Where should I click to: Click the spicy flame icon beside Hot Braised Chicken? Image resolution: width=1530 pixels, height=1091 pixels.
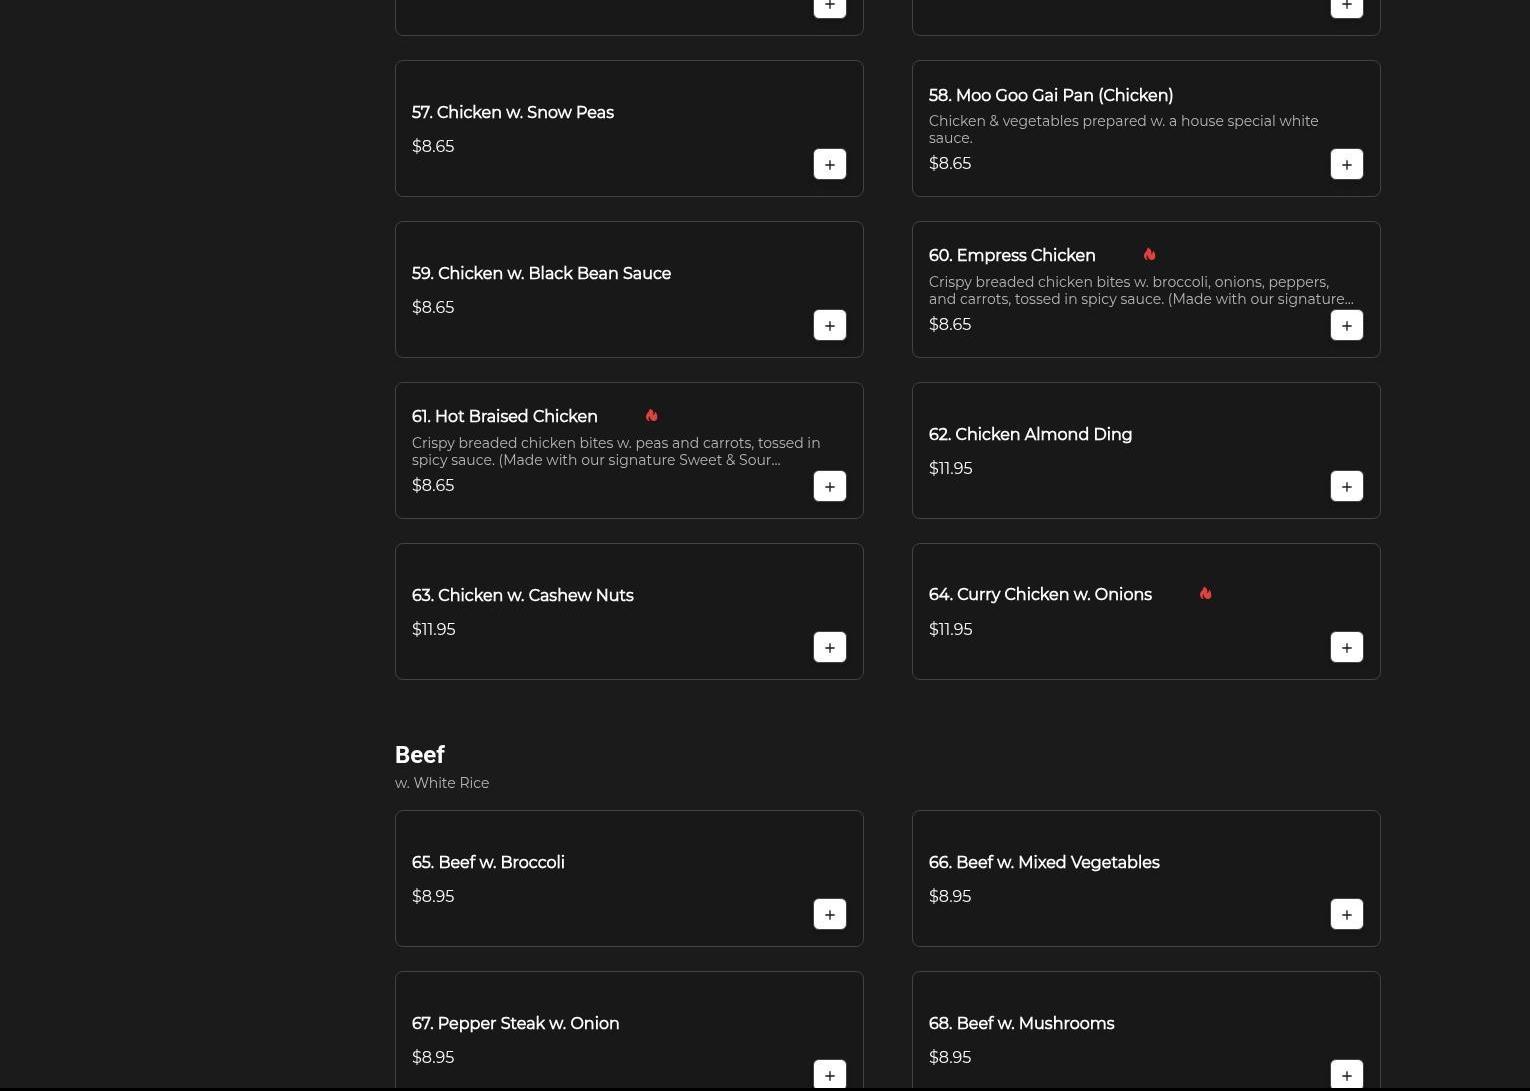[651, 416]
